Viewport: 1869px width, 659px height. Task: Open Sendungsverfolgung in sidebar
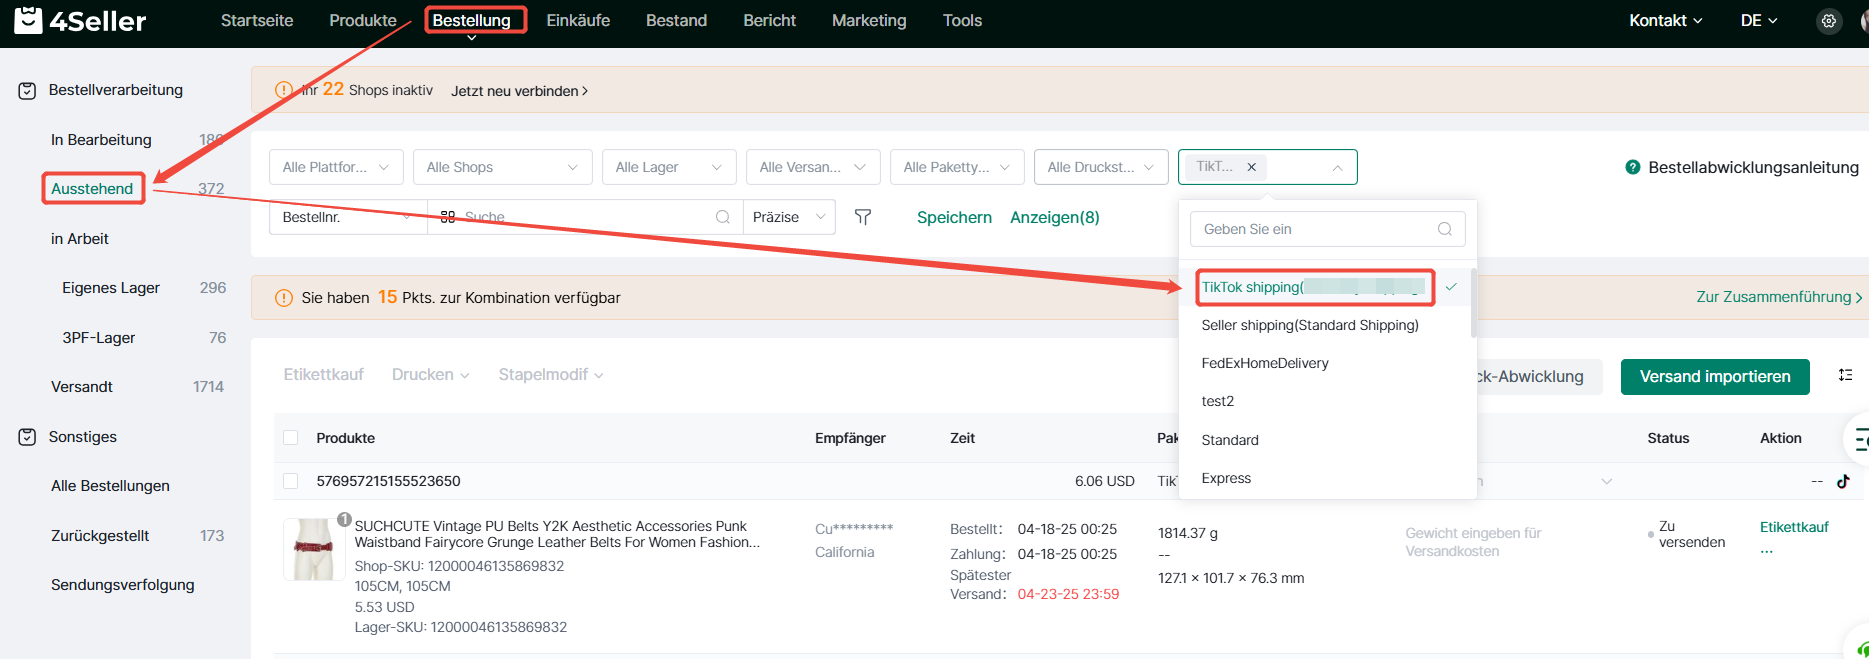123,585
